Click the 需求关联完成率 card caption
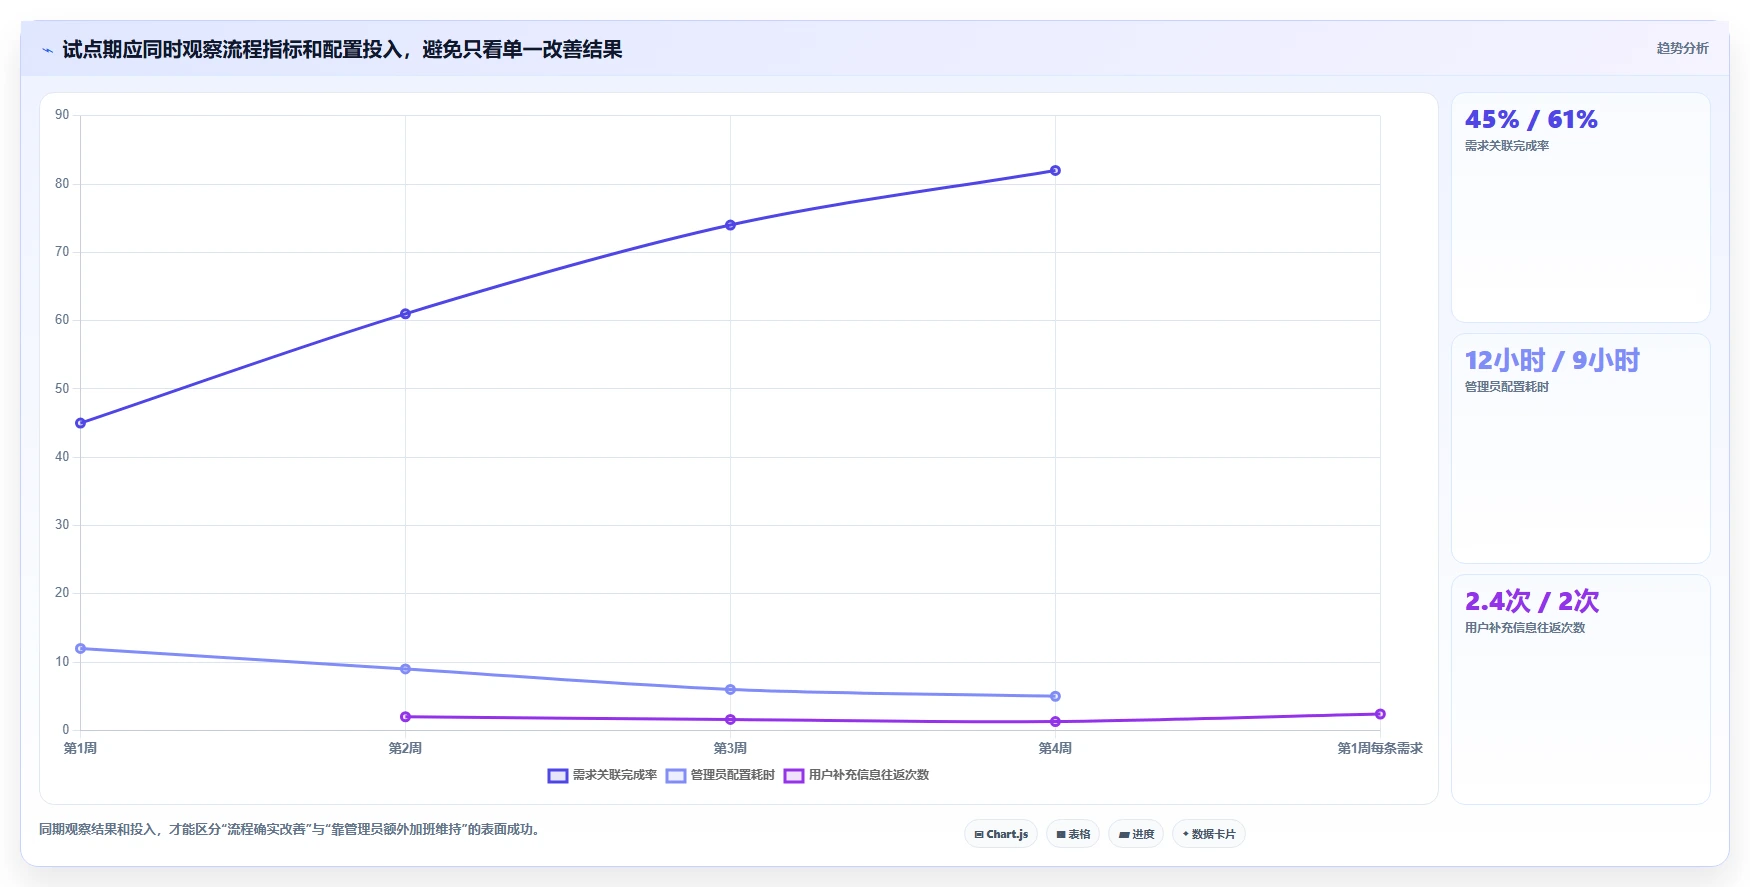Screen dimensions: 1750x887 (x=1507, y=146)
